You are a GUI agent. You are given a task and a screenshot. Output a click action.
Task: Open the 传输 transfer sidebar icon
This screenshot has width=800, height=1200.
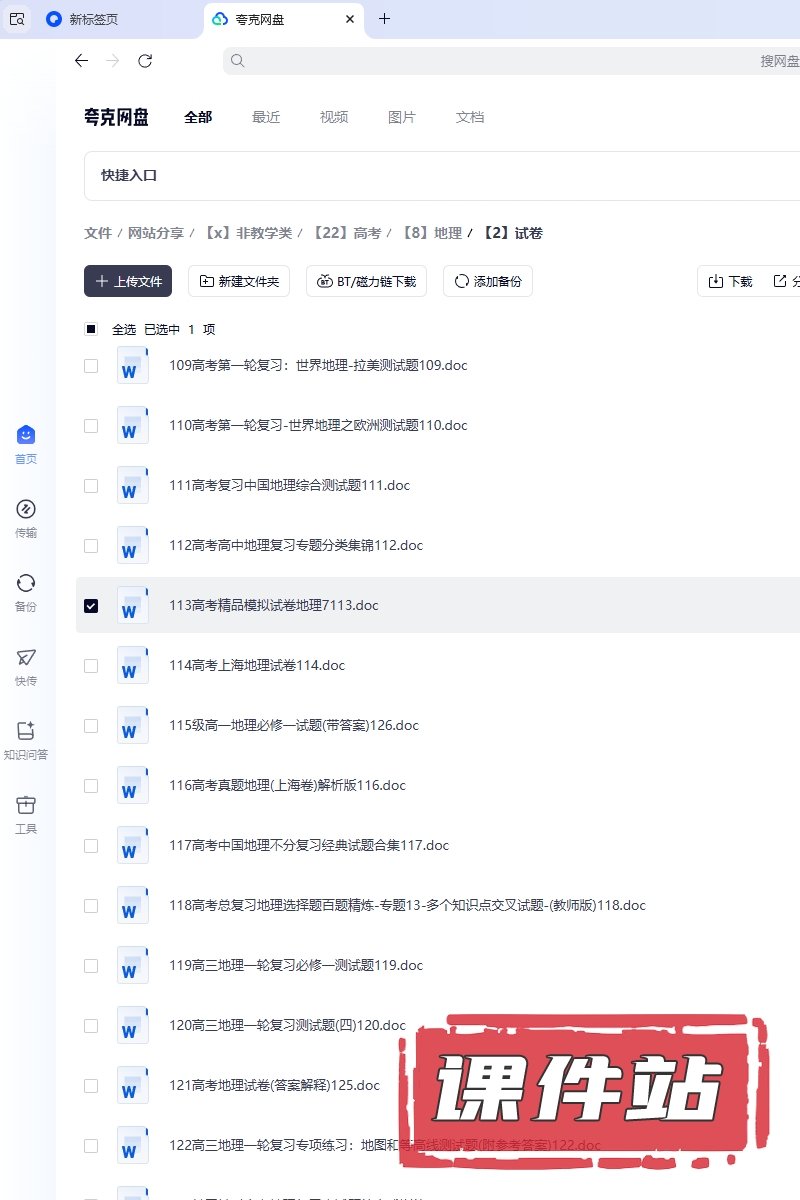26,509
